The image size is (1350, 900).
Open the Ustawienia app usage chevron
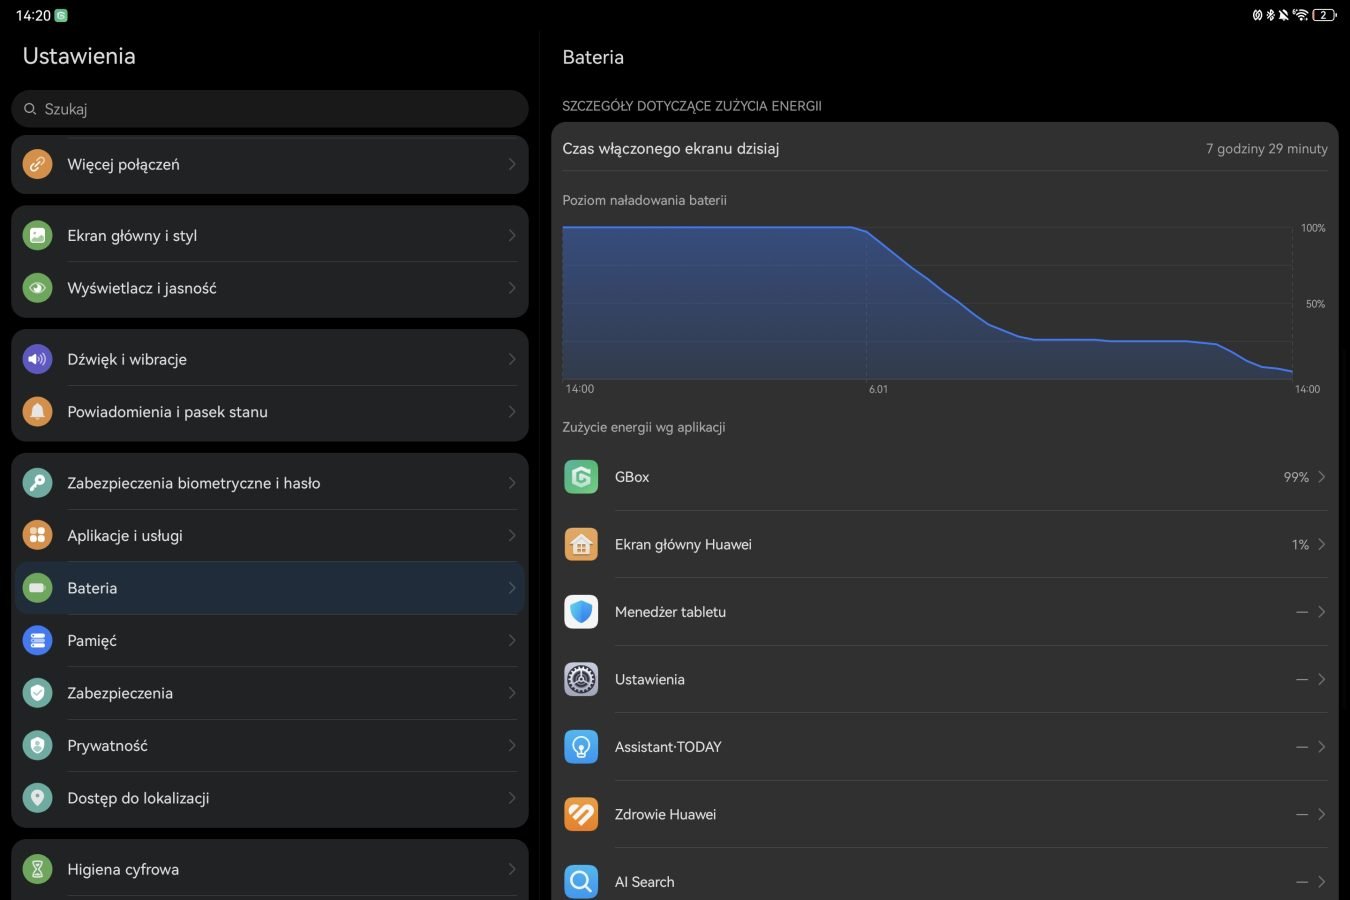[1322, 679]
